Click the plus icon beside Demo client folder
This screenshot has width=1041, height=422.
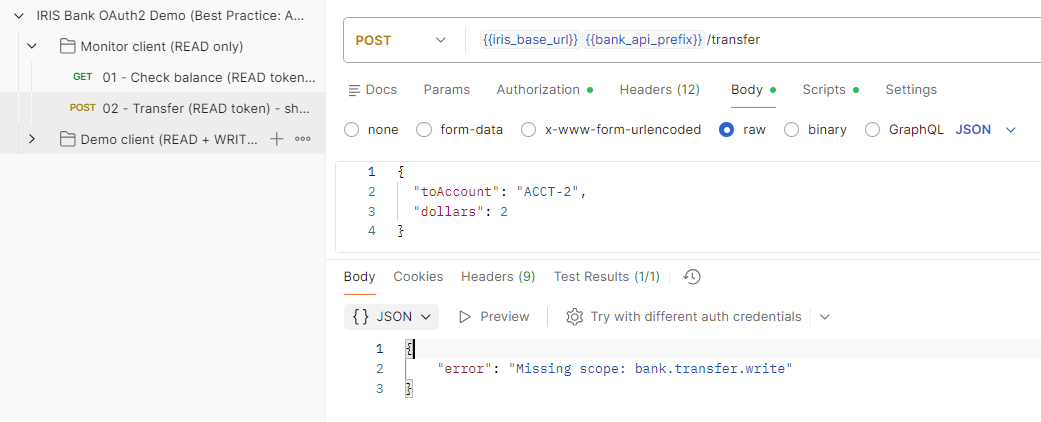tap(278, 139)
